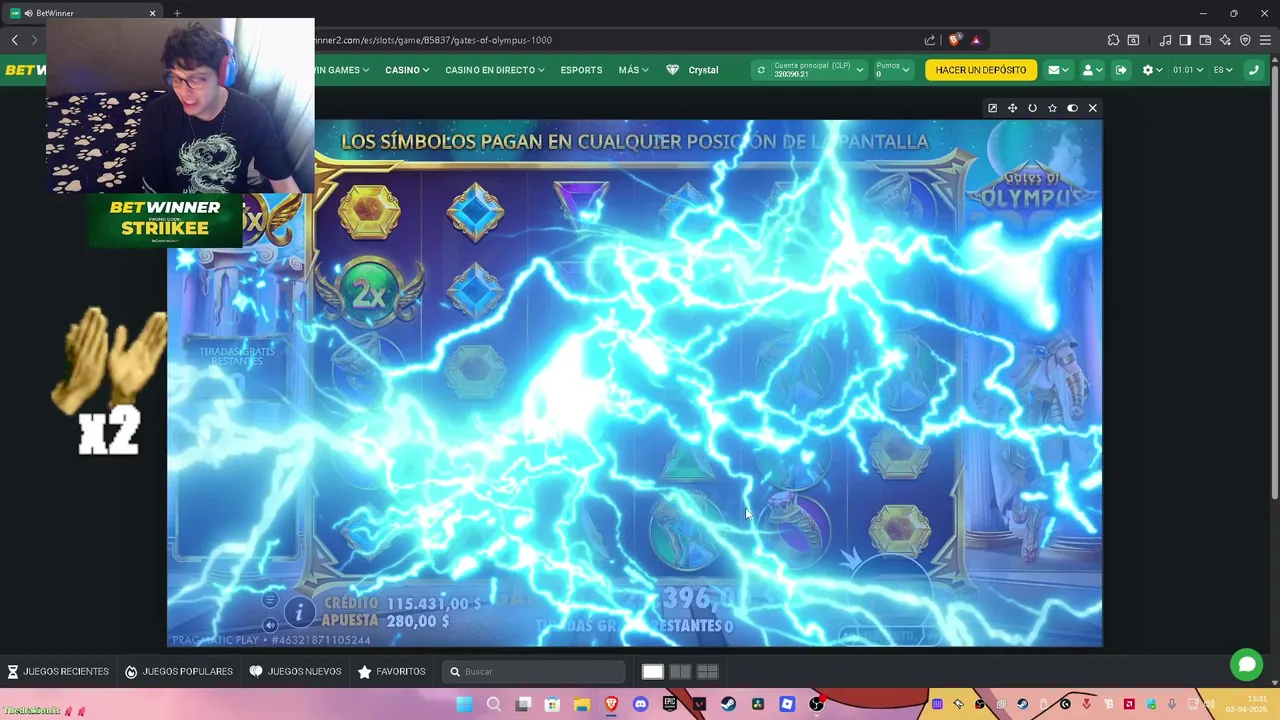Viewport: 1280px width, 720px height.
Task: Show JUEGOS POPULARES
Action: point(179,672)
